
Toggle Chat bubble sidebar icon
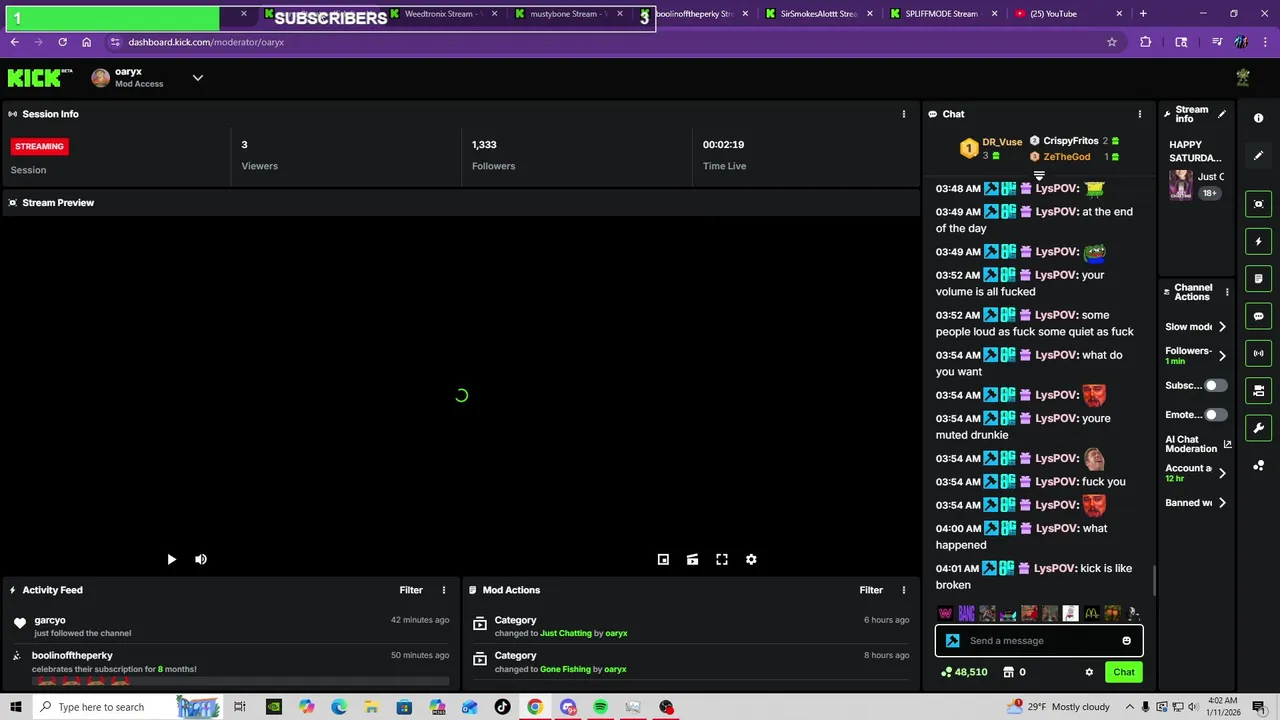click(1258, 316)
